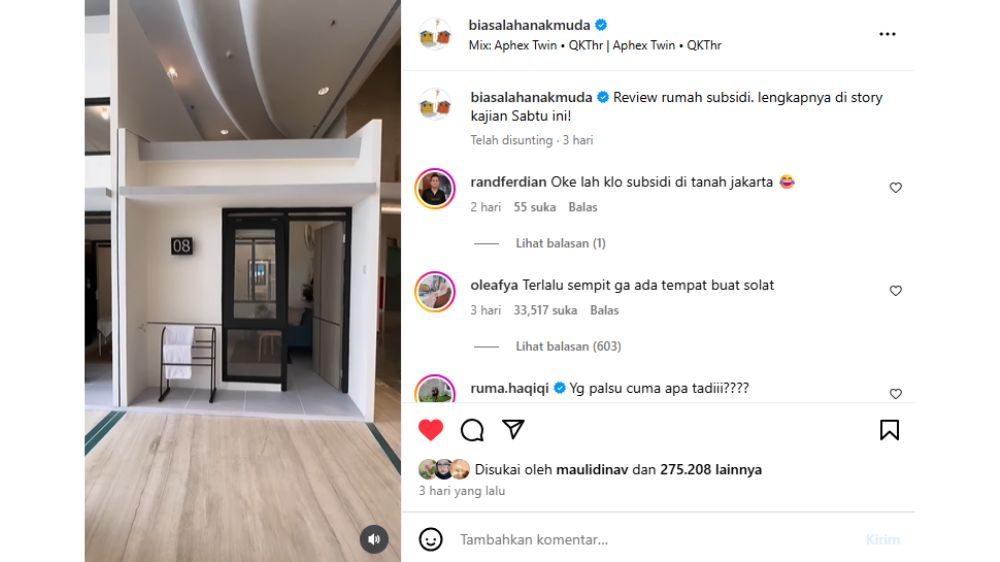This screenshot has height=562, width=1000.
Task: Open biasalahanakmuda profile from header
Action: pos(529,25)
